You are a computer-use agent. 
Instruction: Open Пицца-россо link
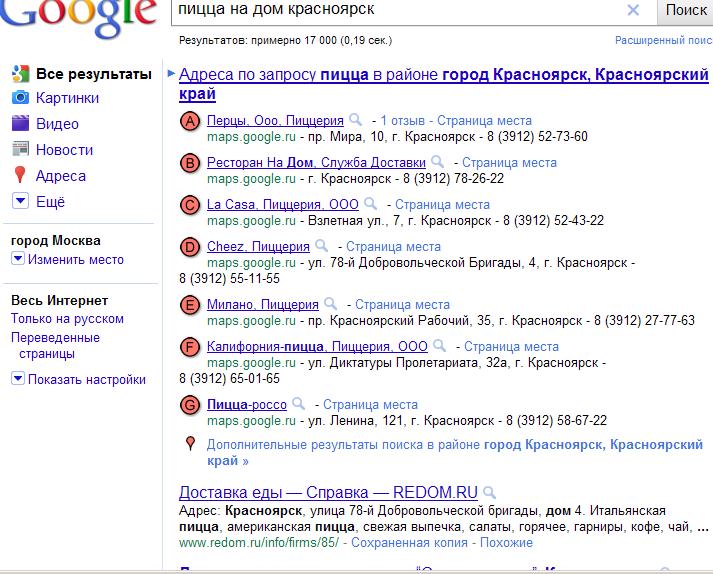coord(247,404)
